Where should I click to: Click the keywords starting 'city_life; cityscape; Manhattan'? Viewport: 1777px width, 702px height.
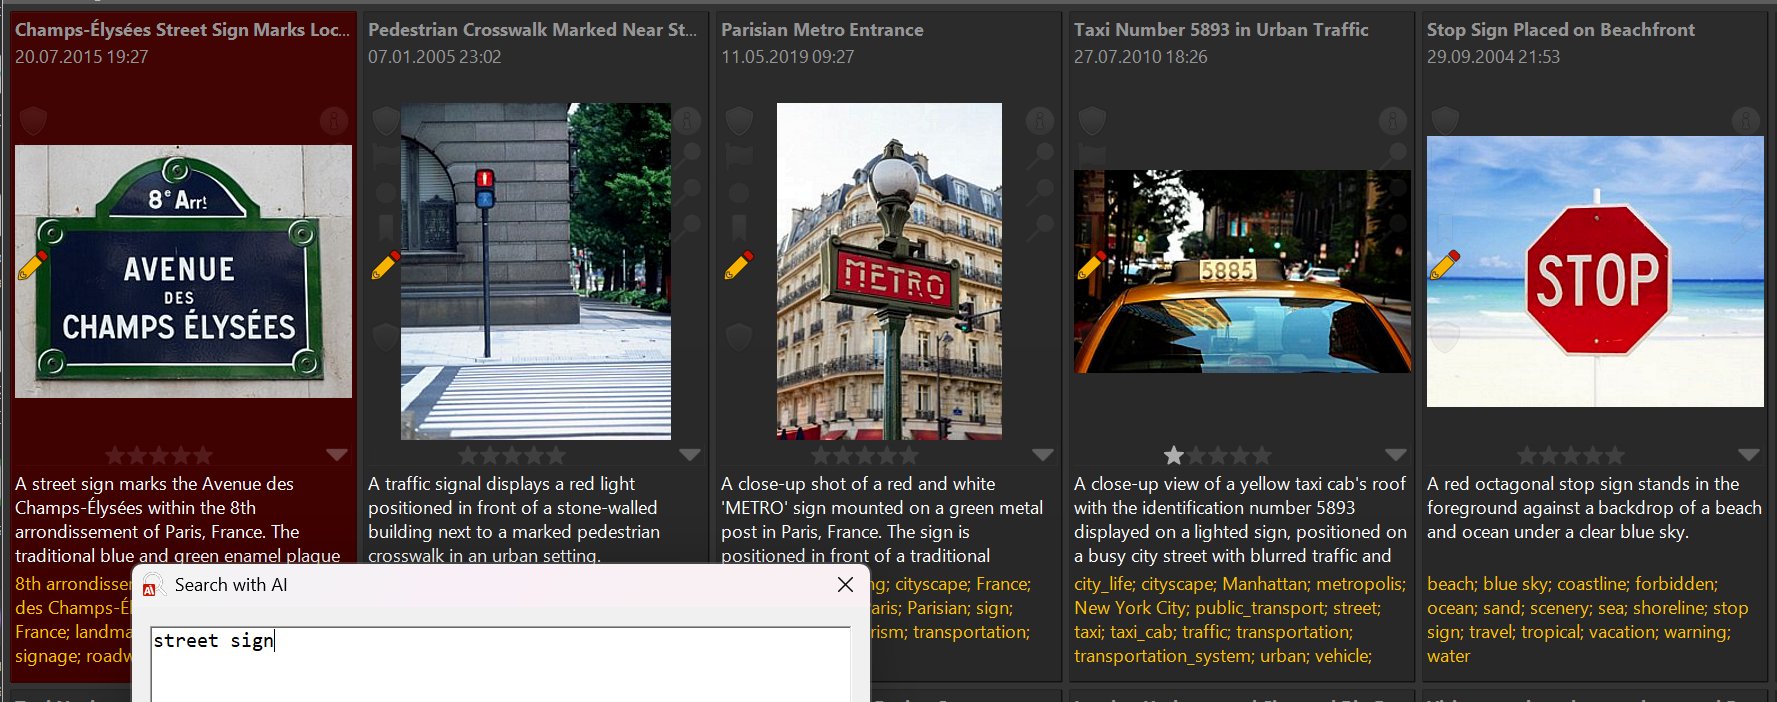click(1240, 620)
